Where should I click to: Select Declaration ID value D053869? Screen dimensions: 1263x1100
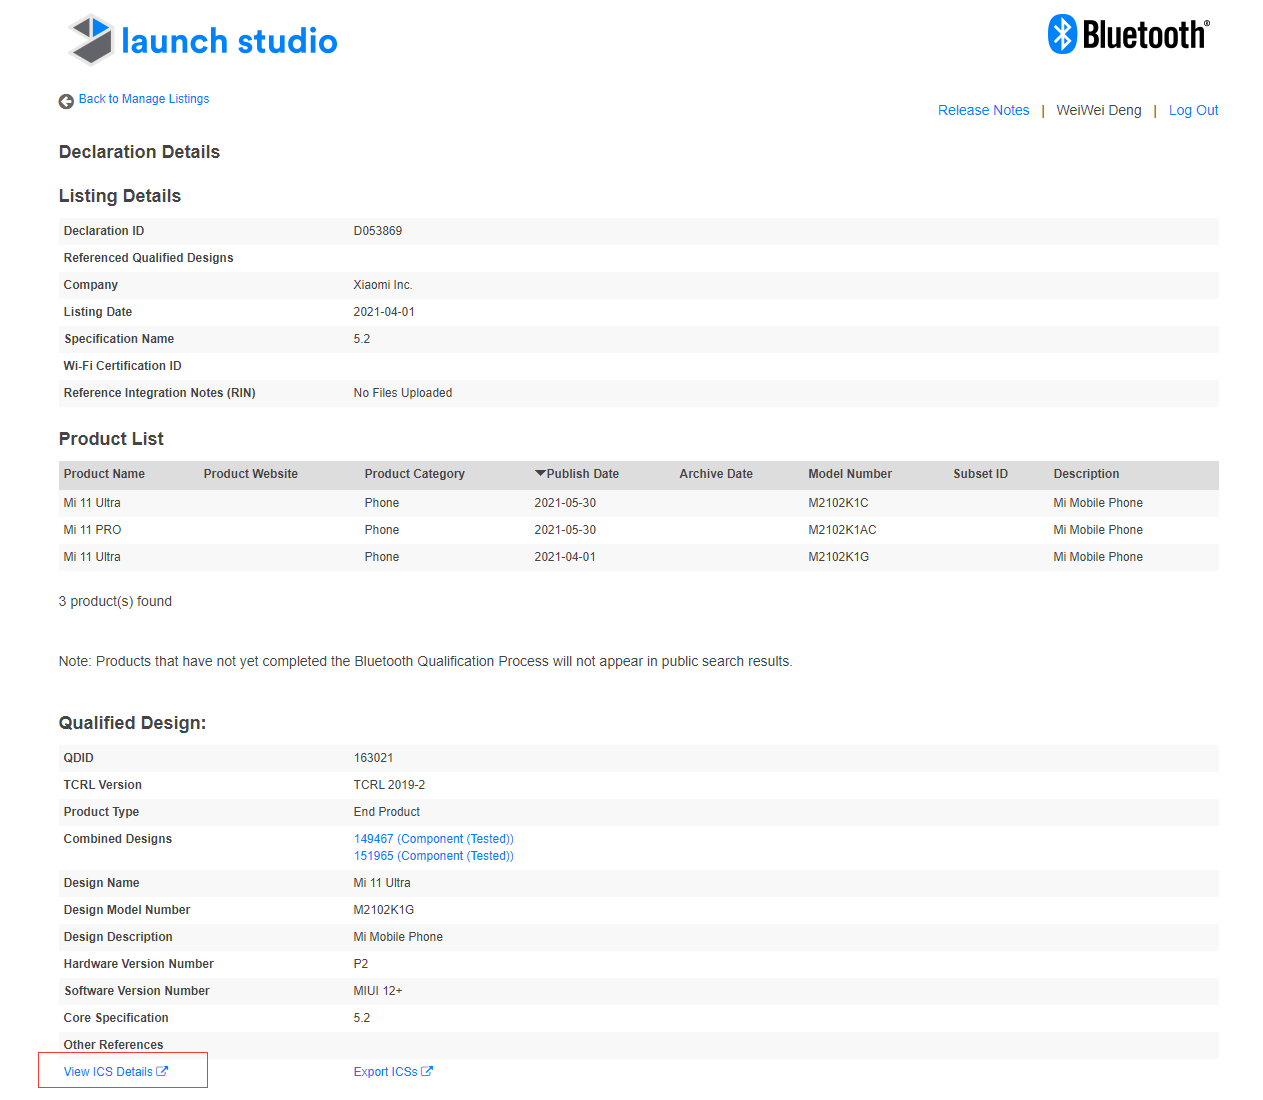[378, 231]
